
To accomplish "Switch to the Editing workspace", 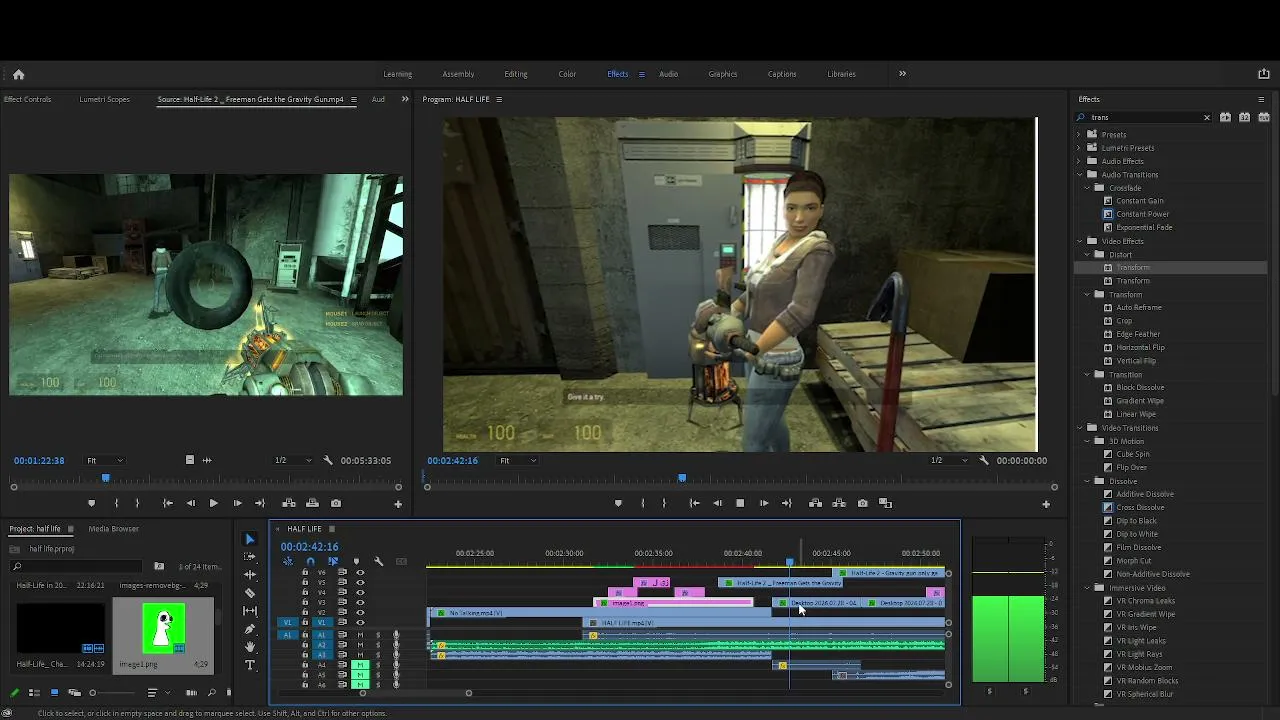I will click(x=516, y=74).
